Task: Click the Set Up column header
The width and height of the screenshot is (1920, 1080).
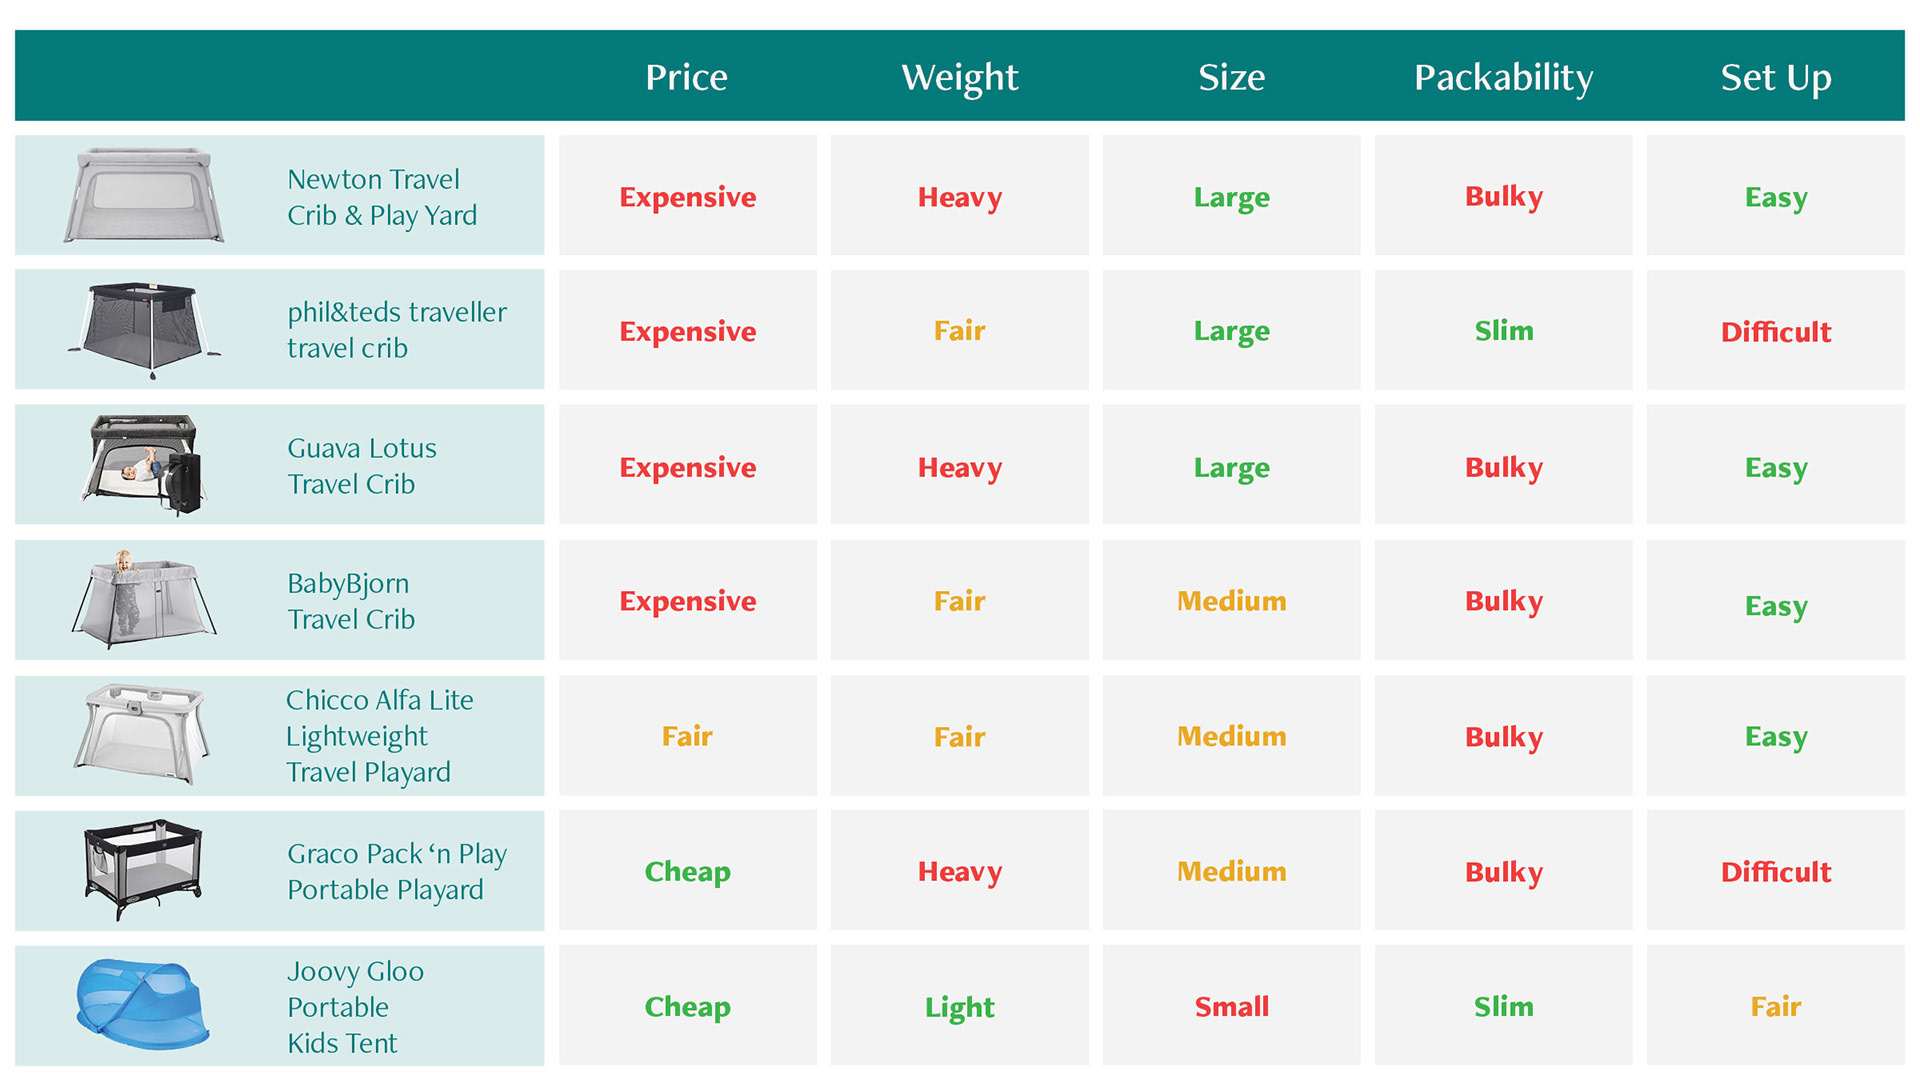Action: pyautogui.click(x=1775, y=77)
